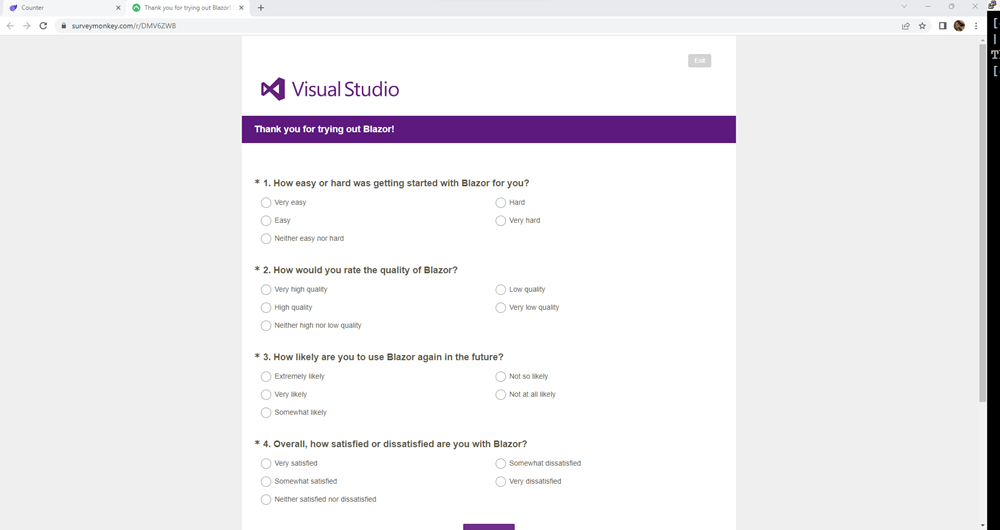Pick Somewhat dissatisfied option
The height and width of the screenshot is (530, 1000).
click(501, 464)
